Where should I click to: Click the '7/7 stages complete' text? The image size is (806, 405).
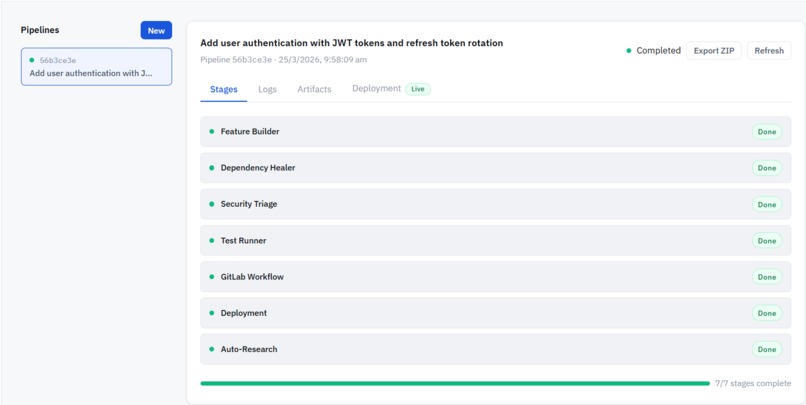coord(753,383)
